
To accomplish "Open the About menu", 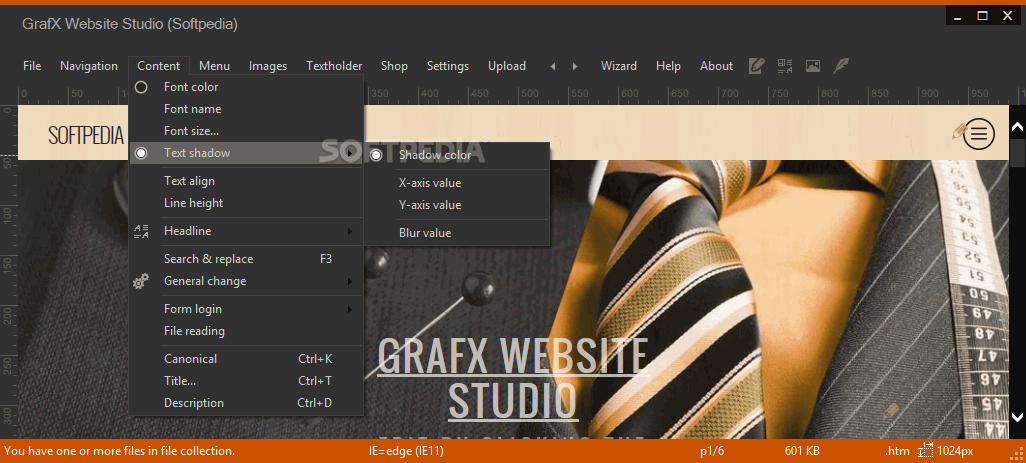I will pyautogui.click(x=716, y=66).
